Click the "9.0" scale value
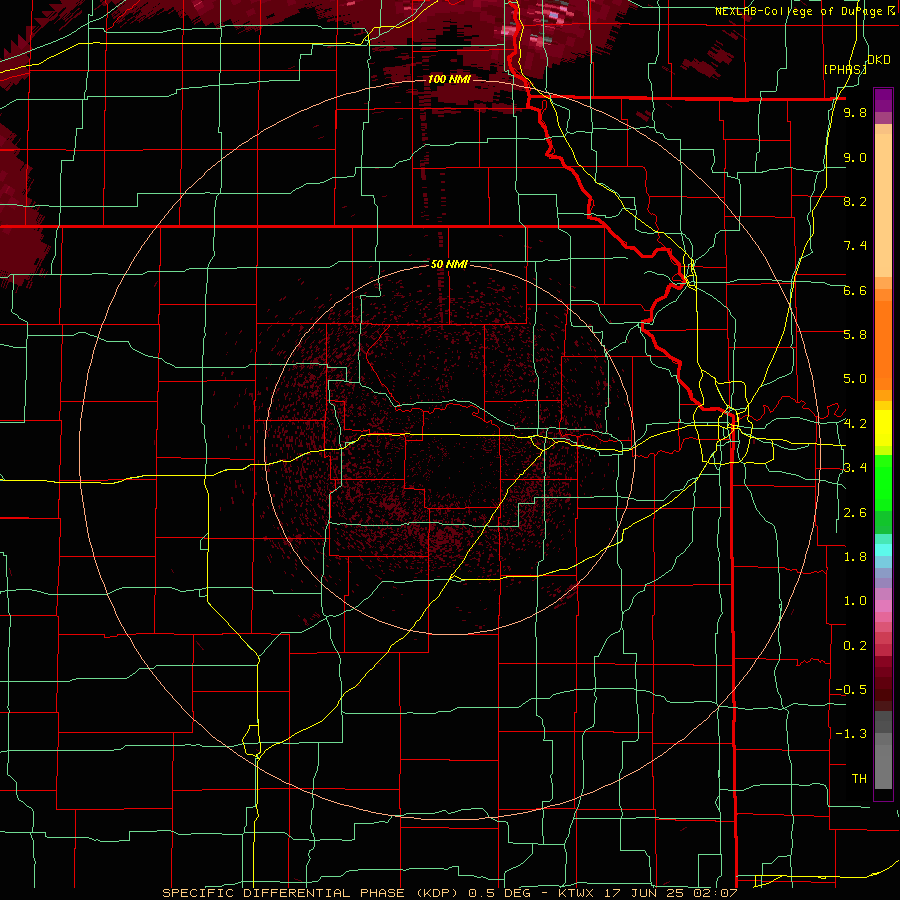The width and height of the screenshot is (900, 900). point(855,157)
